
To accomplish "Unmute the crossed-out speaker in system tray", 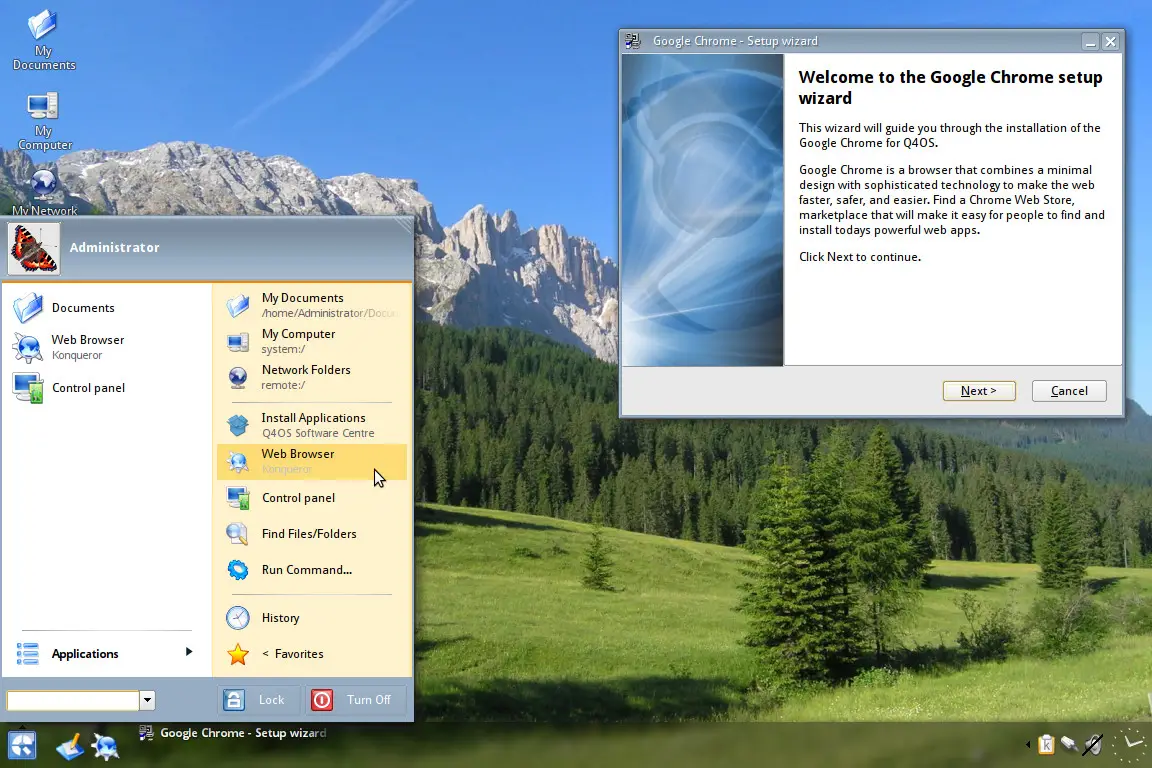I will point(1090,744).
